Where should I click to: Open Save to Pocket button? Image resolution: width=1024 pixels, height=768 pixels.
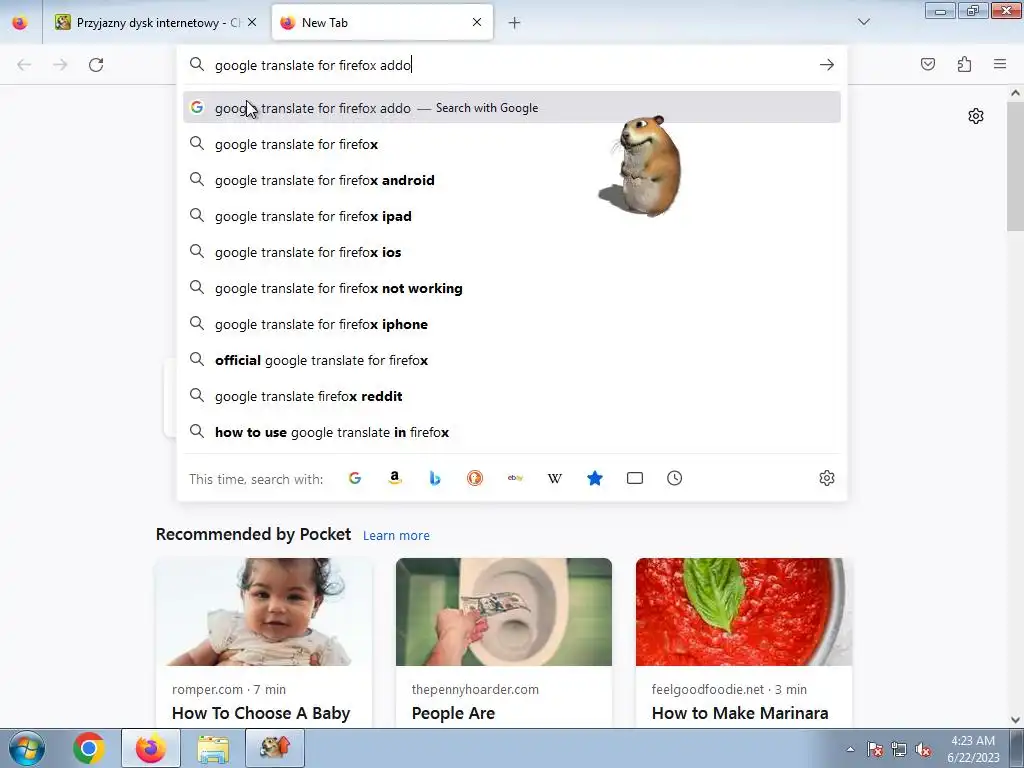(x=928, y=64)
